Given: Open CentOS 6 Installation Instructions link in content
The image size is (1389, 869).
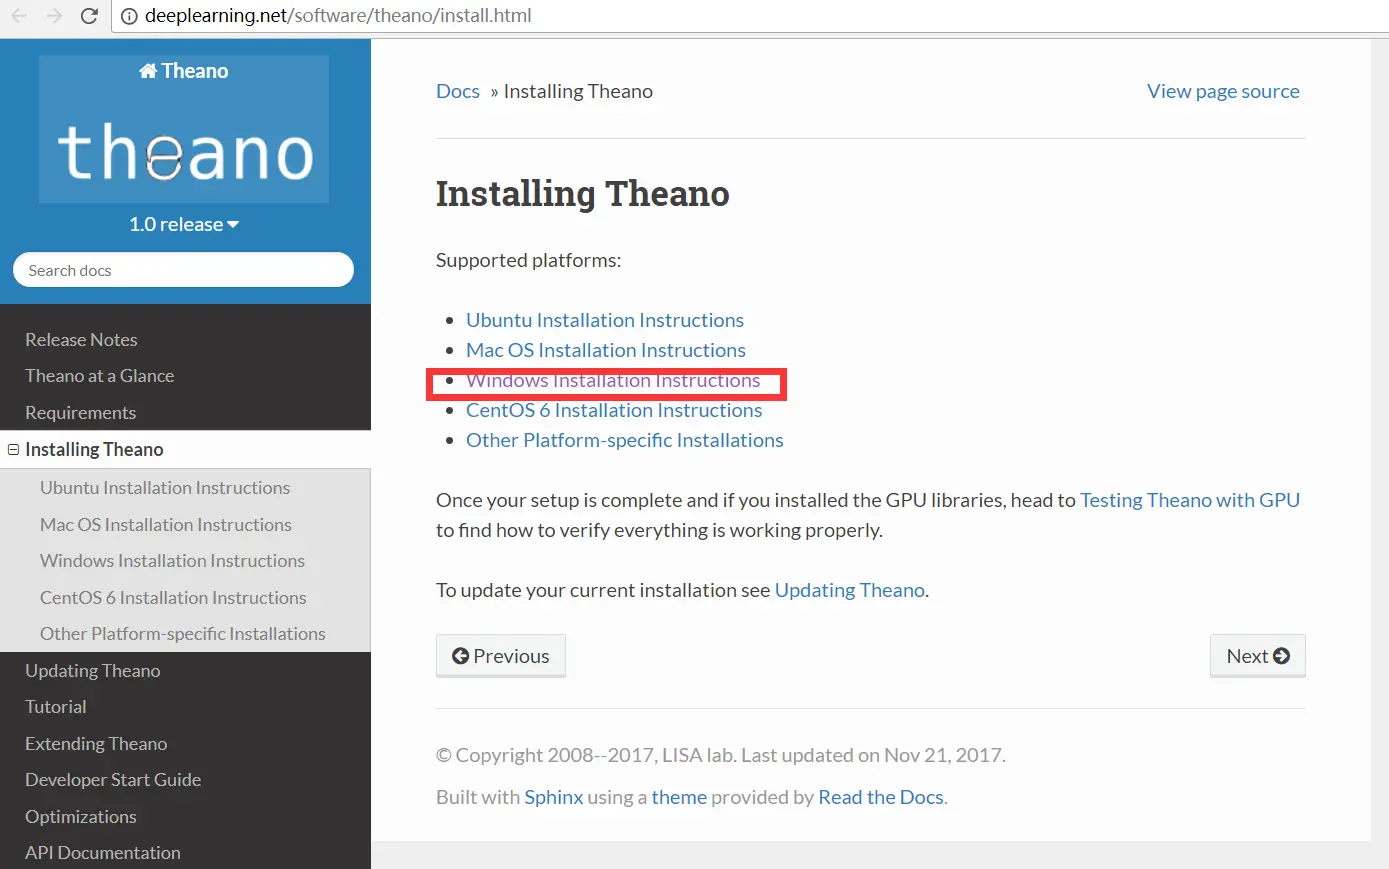Looking at the screenshot, I should tap(614, 410).
